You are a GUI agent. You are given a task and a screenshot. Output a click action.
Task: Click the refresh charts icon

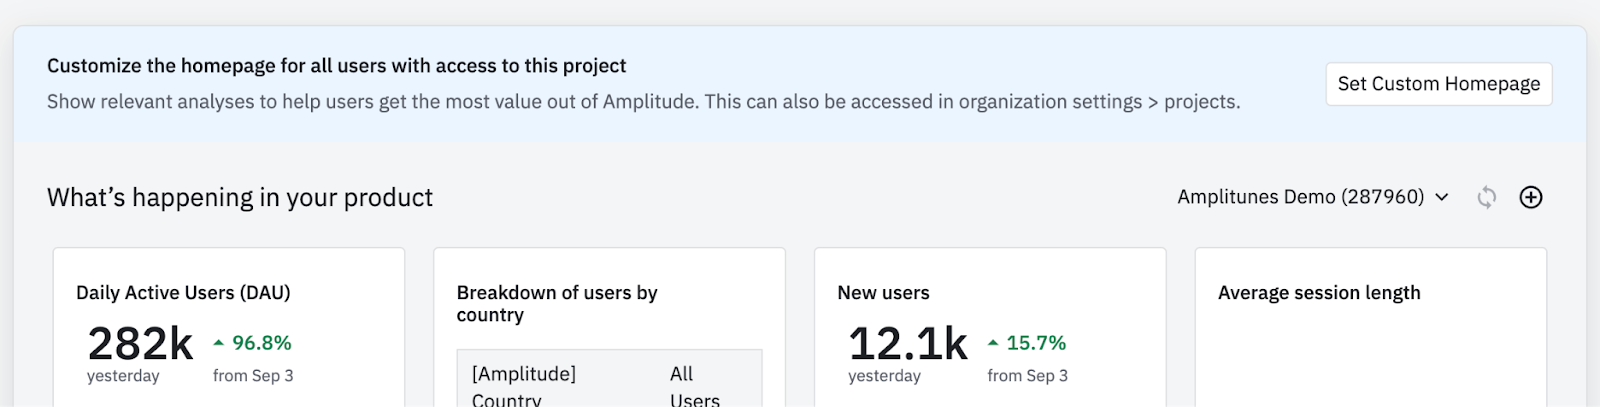pyautogui.click(x=1487, y=197)
